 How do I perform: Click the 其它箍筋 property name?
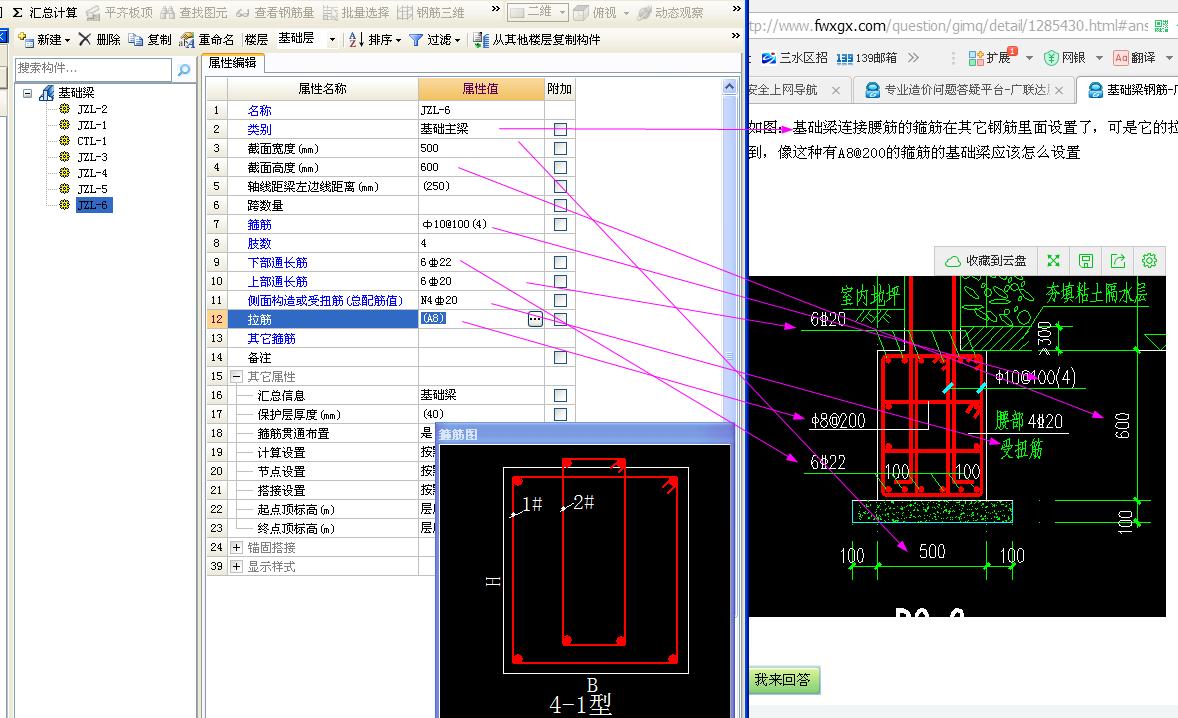(271, 339)
